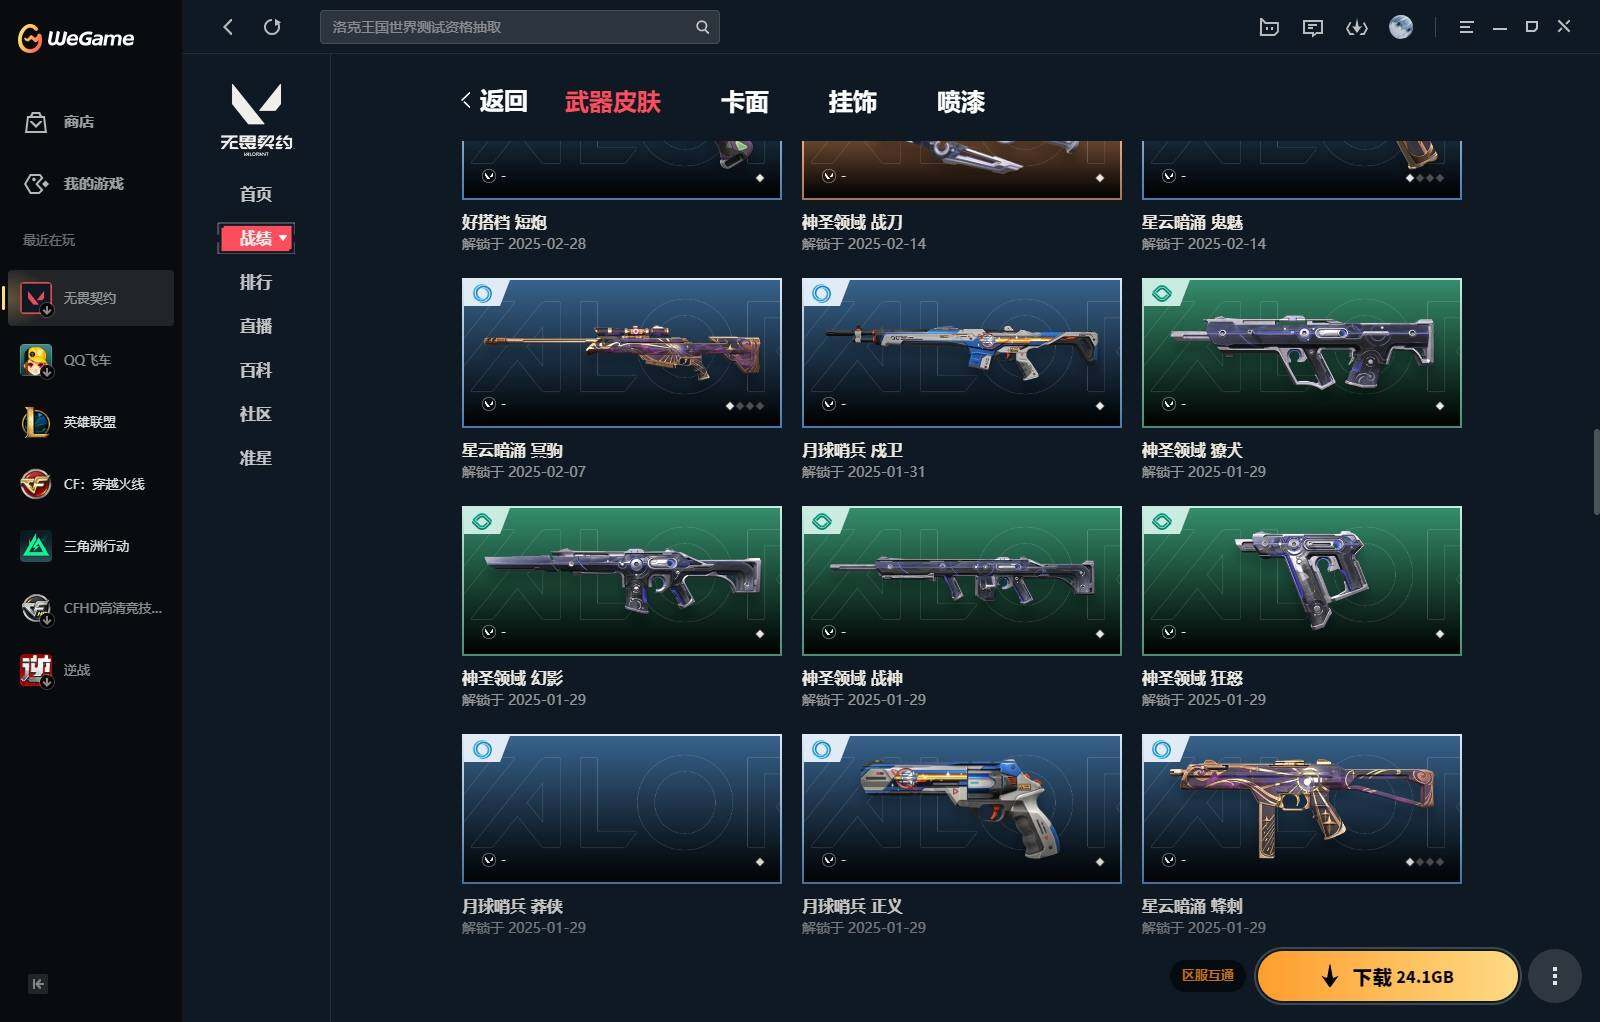Open the user avatar profile
This screenshot has height=1022, width=1600.
1401,27
